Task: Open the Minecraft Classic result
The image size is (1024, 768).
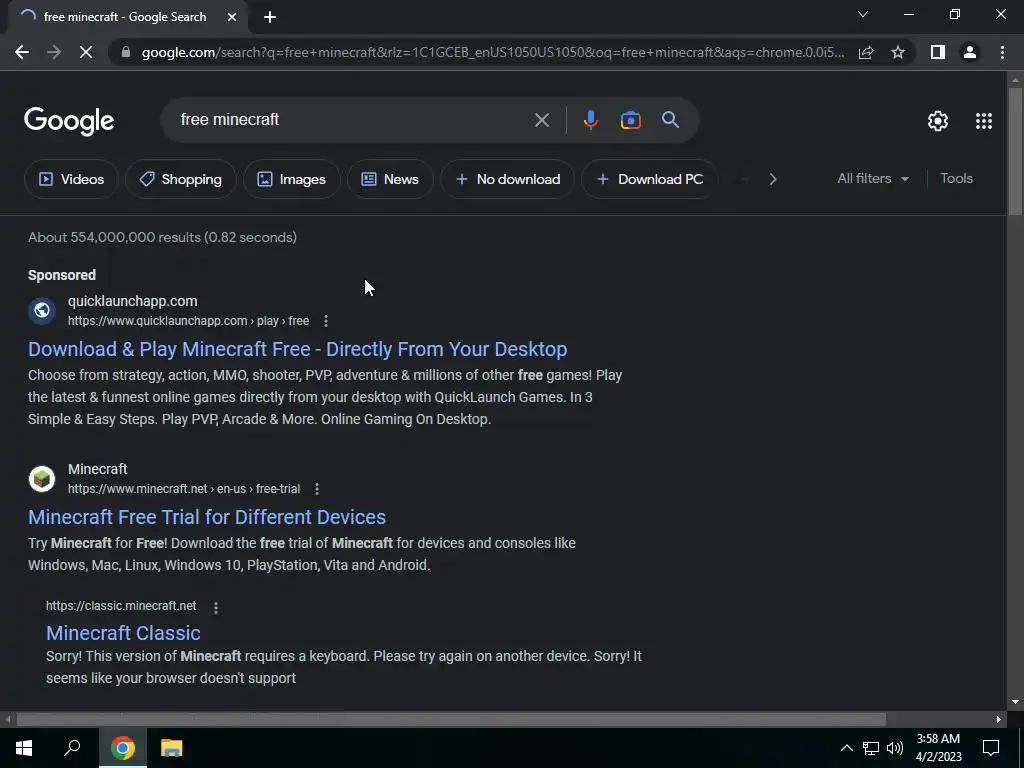Action: pyautogui.click(x=123, y=633)
